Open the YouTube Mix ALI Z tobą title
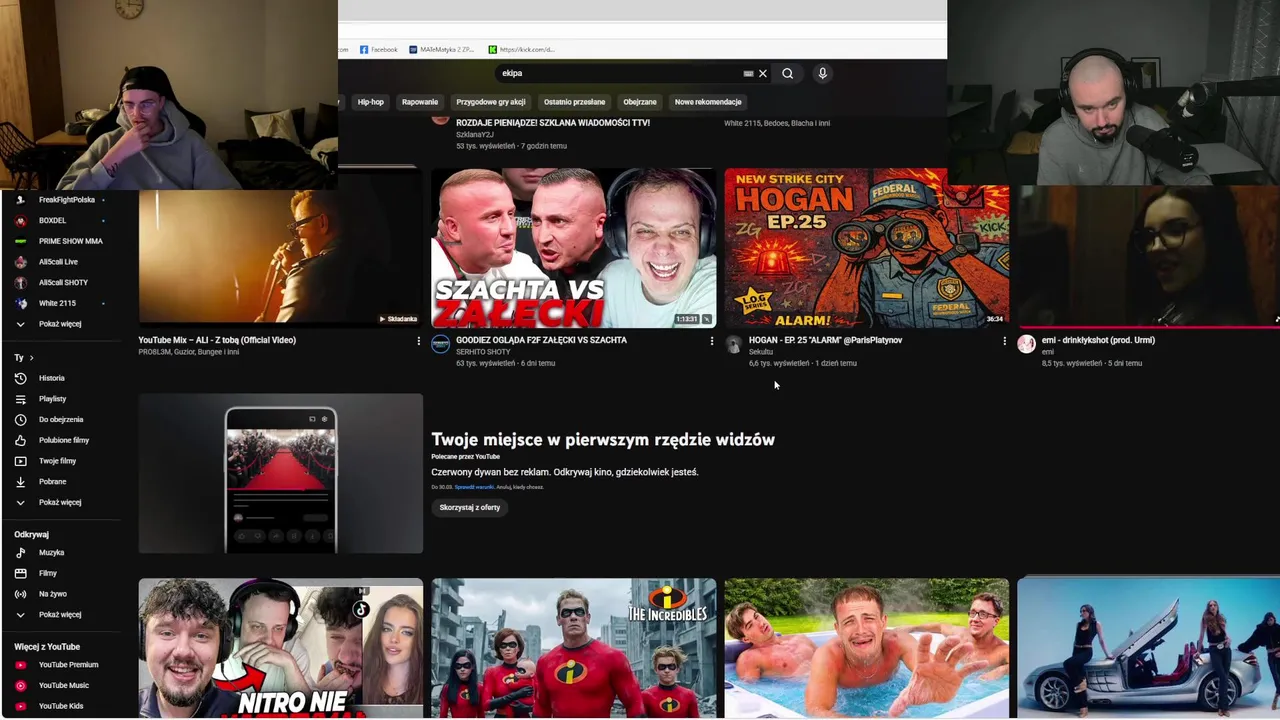This screenshot has height=720, width=1280. click(217, 340)
